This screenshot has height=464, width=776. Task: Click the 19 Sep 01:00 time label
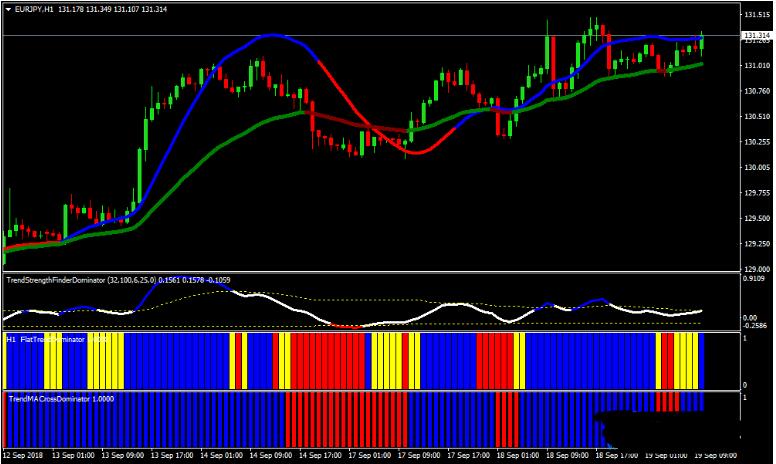tap(666, 455)
